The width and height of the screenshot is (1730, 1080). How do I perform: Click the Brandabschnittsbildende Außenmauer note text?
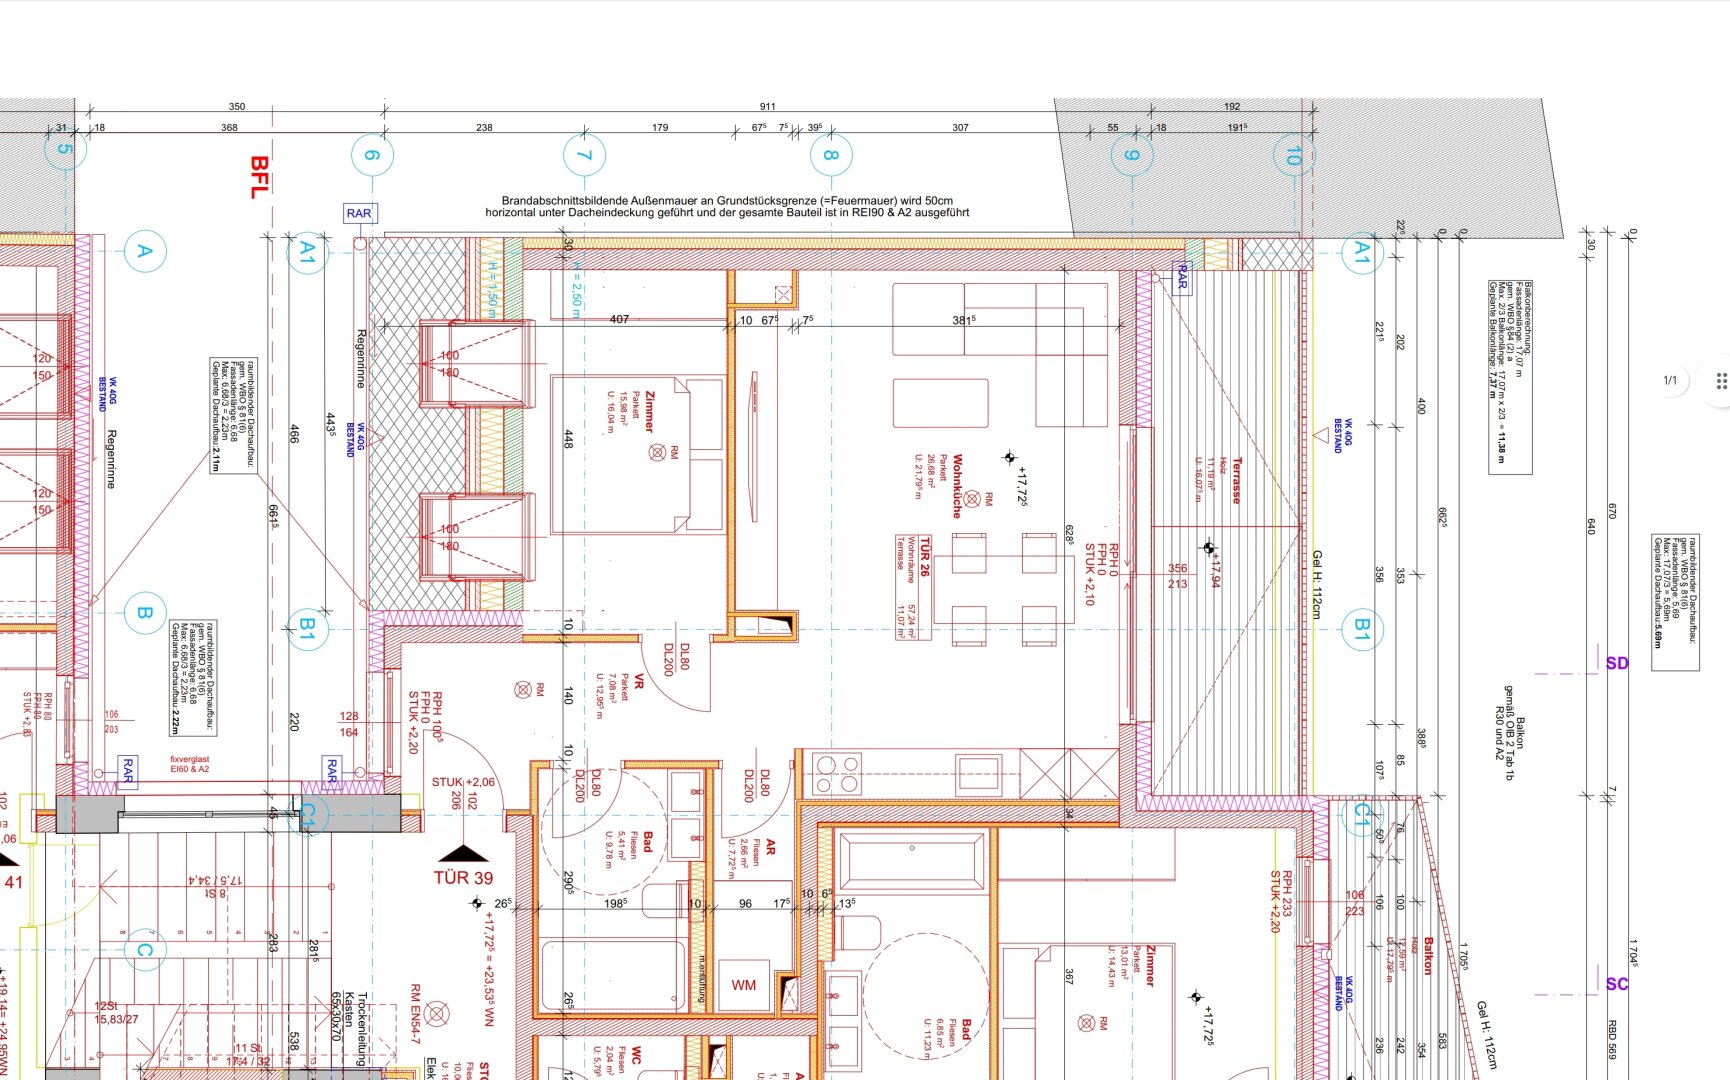coord(727,206)
